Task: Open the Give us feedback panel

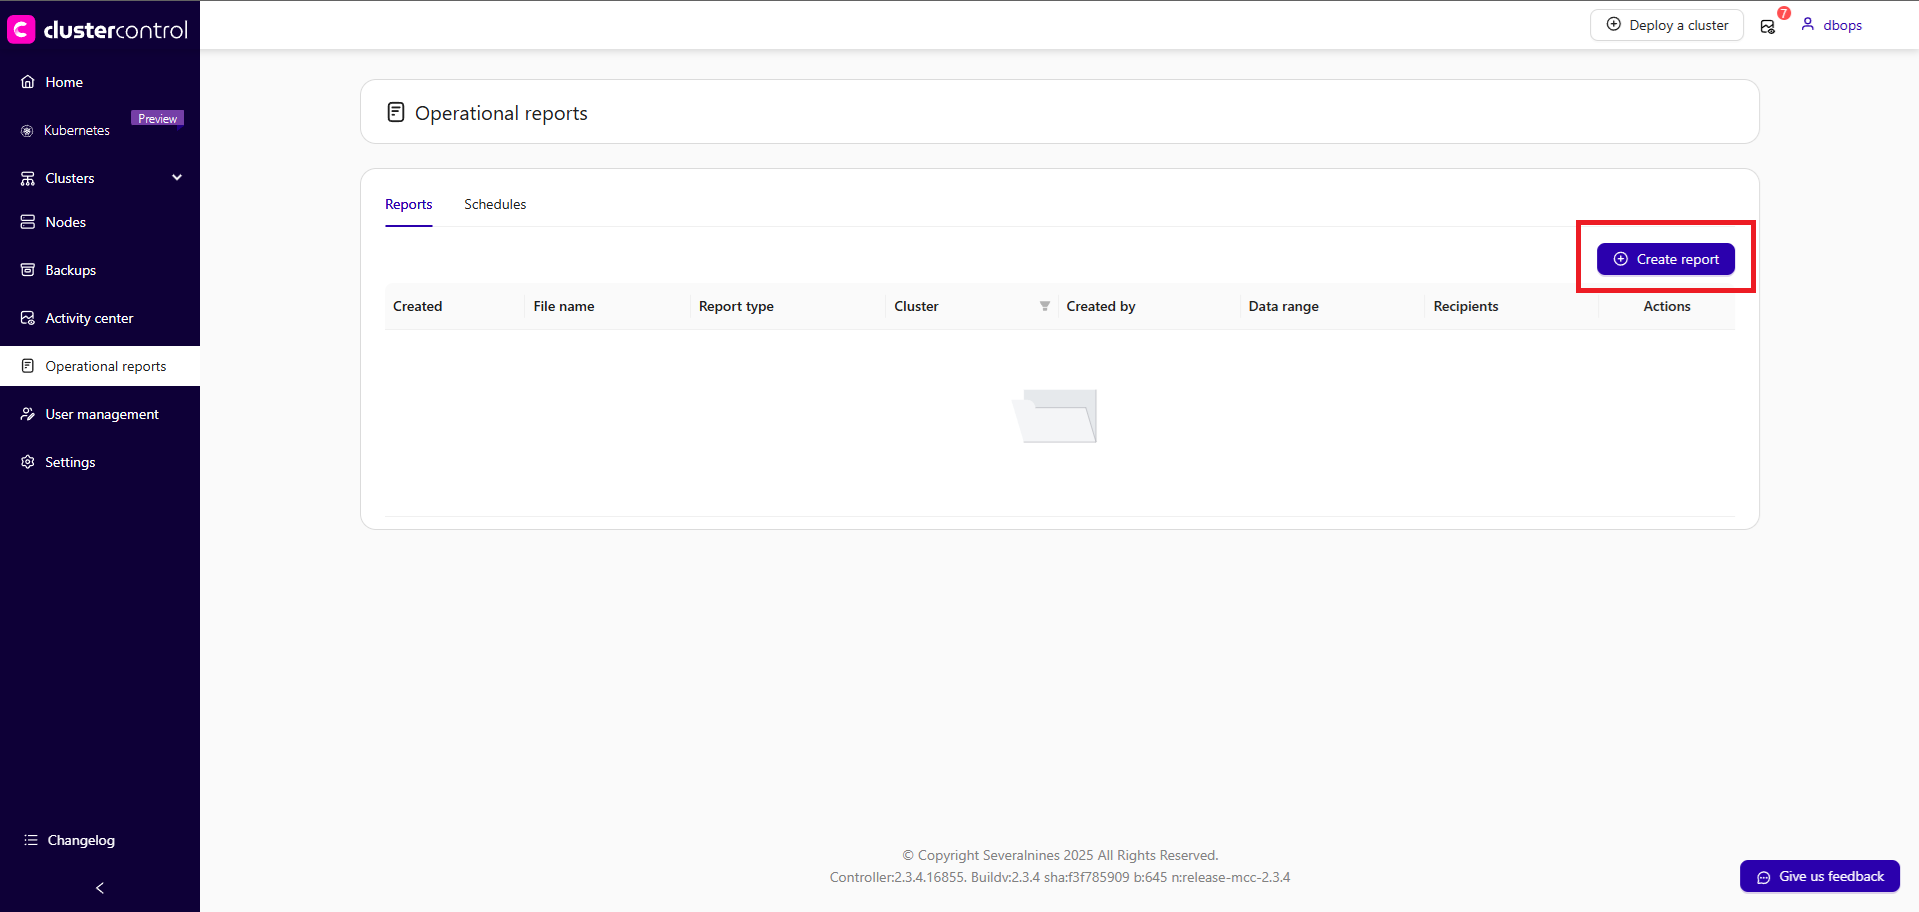Action: coord(1819,876)
